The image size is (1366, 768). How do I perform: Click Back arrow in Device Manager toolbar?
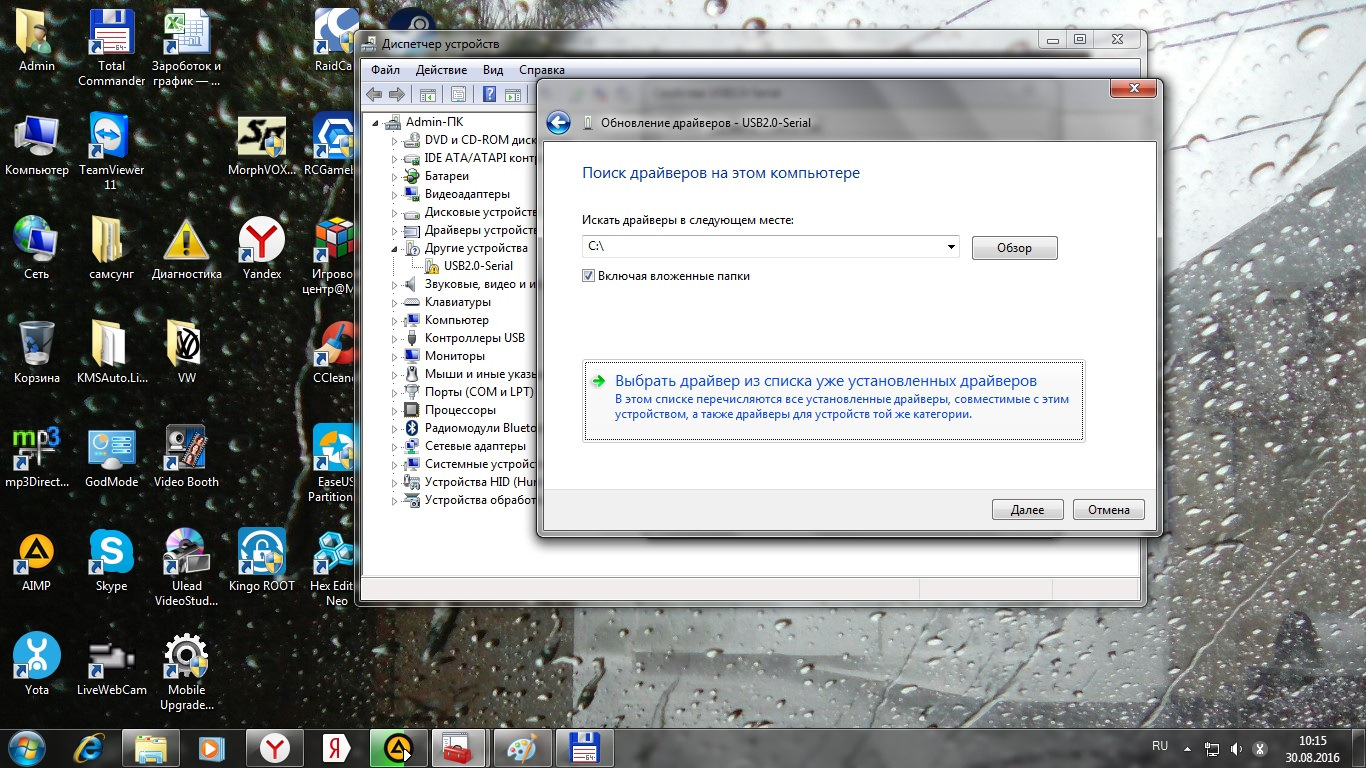point(374,95)
